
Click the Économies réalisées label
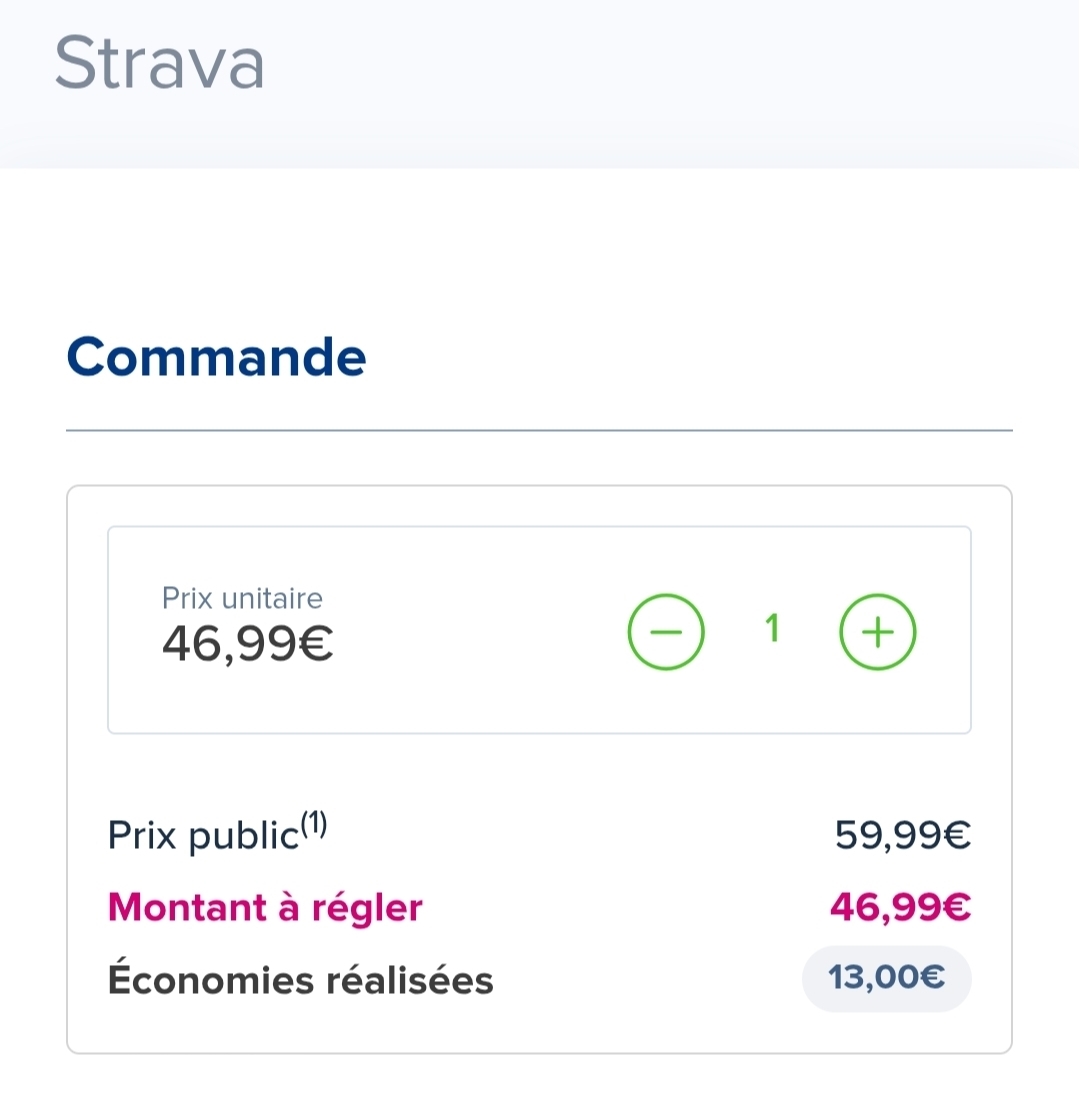300,981
